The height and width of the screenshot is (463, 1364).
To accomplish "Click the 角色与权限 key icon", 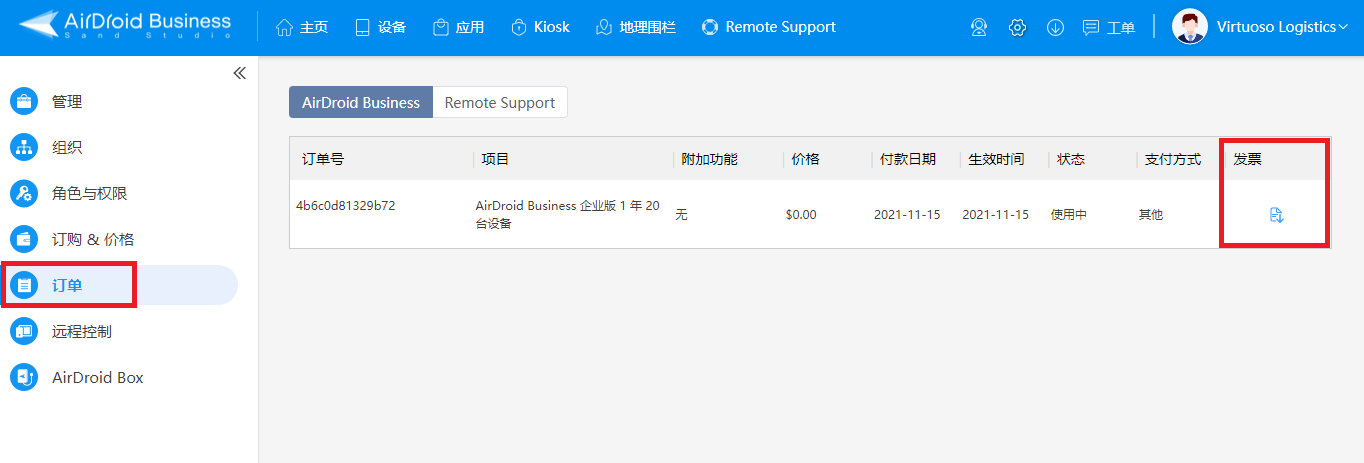I will (23, 193).
